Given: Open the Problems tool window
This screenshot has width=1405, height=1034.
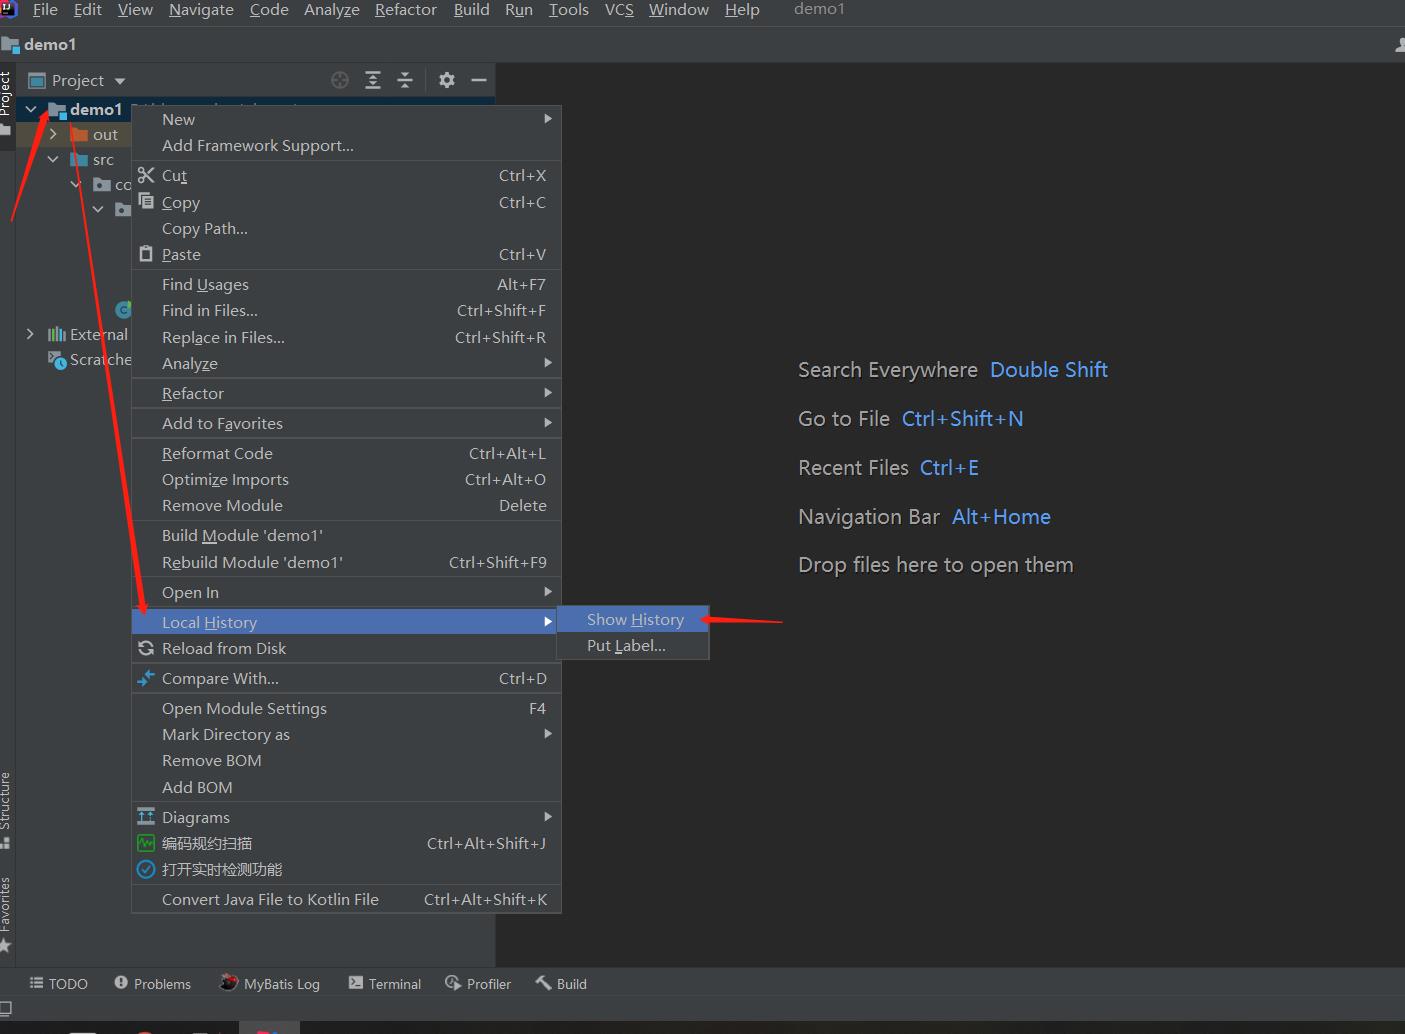Looking at the screenshot, I should coord(152,983).
